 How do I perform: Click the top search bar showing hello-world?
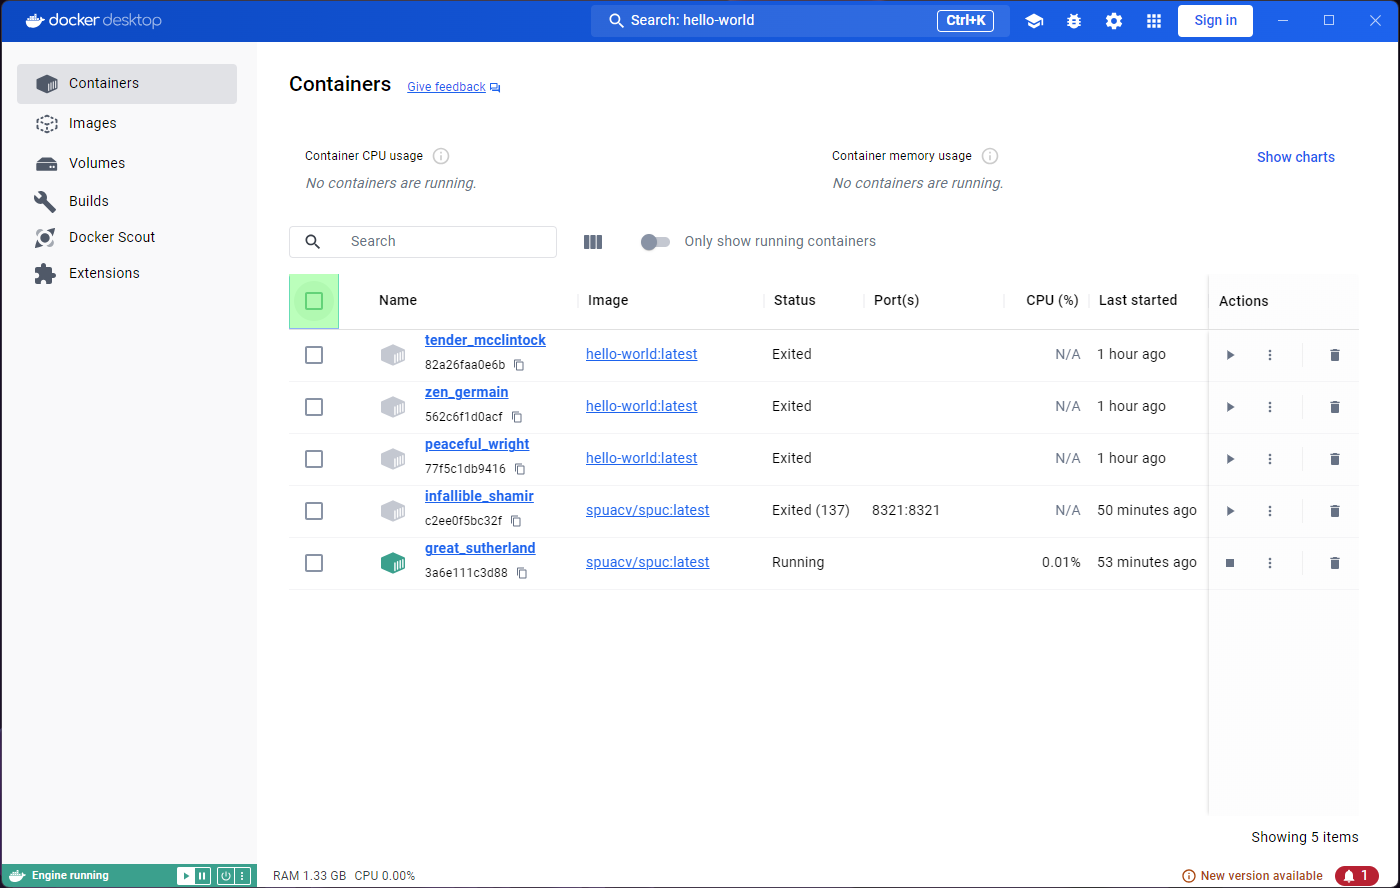(800, 21)
